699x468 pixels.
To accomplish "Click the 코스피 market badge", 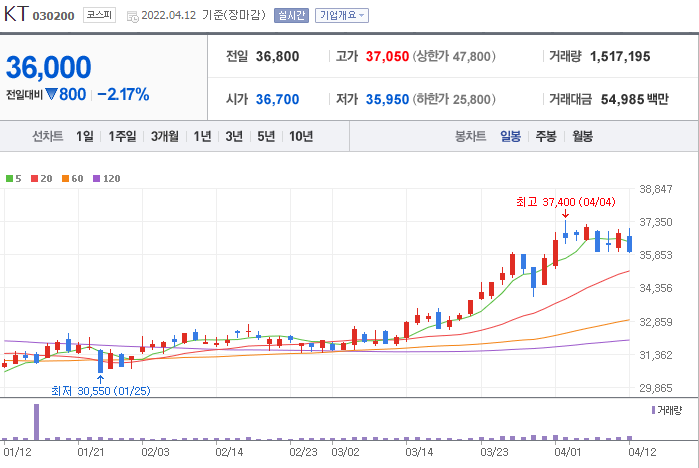I will tap(99, 15).
